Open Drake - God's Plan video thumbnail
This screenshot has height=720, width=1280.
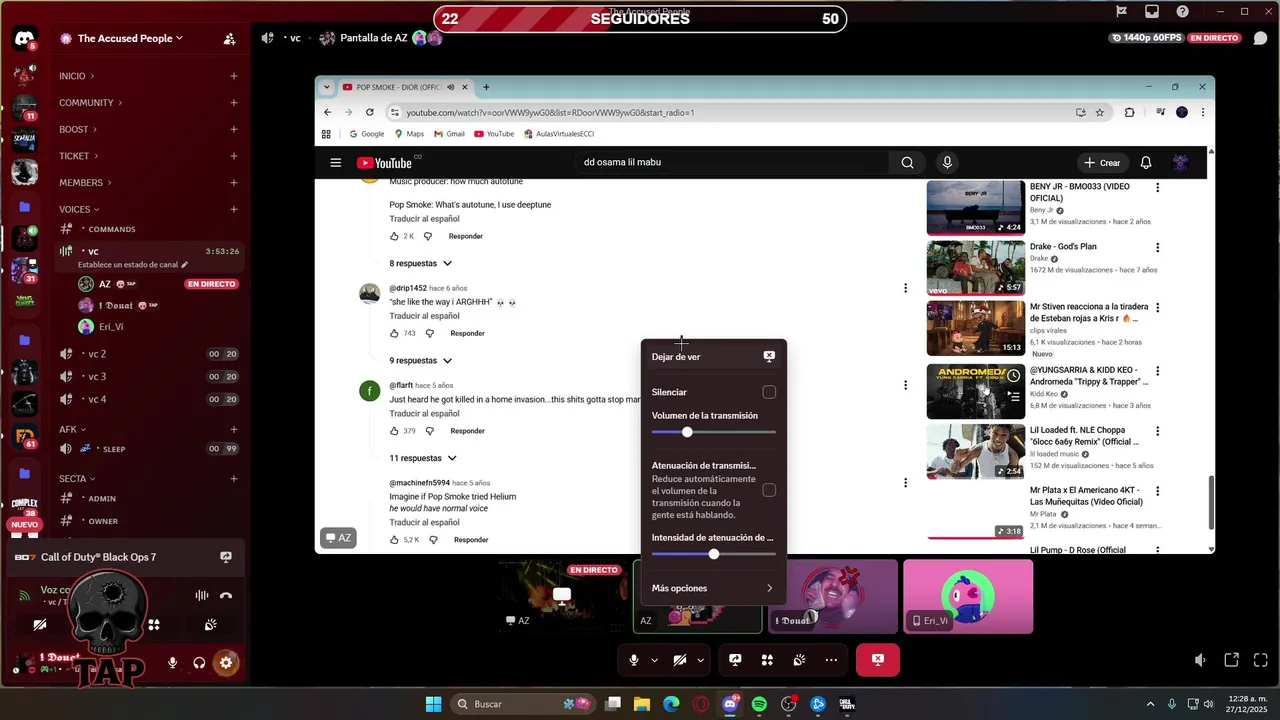975,267
